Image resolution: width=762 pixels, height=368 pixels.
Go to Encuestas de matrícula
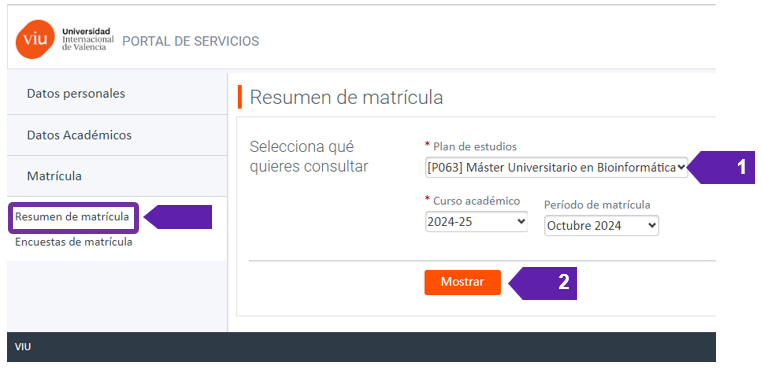coord(74,242)
